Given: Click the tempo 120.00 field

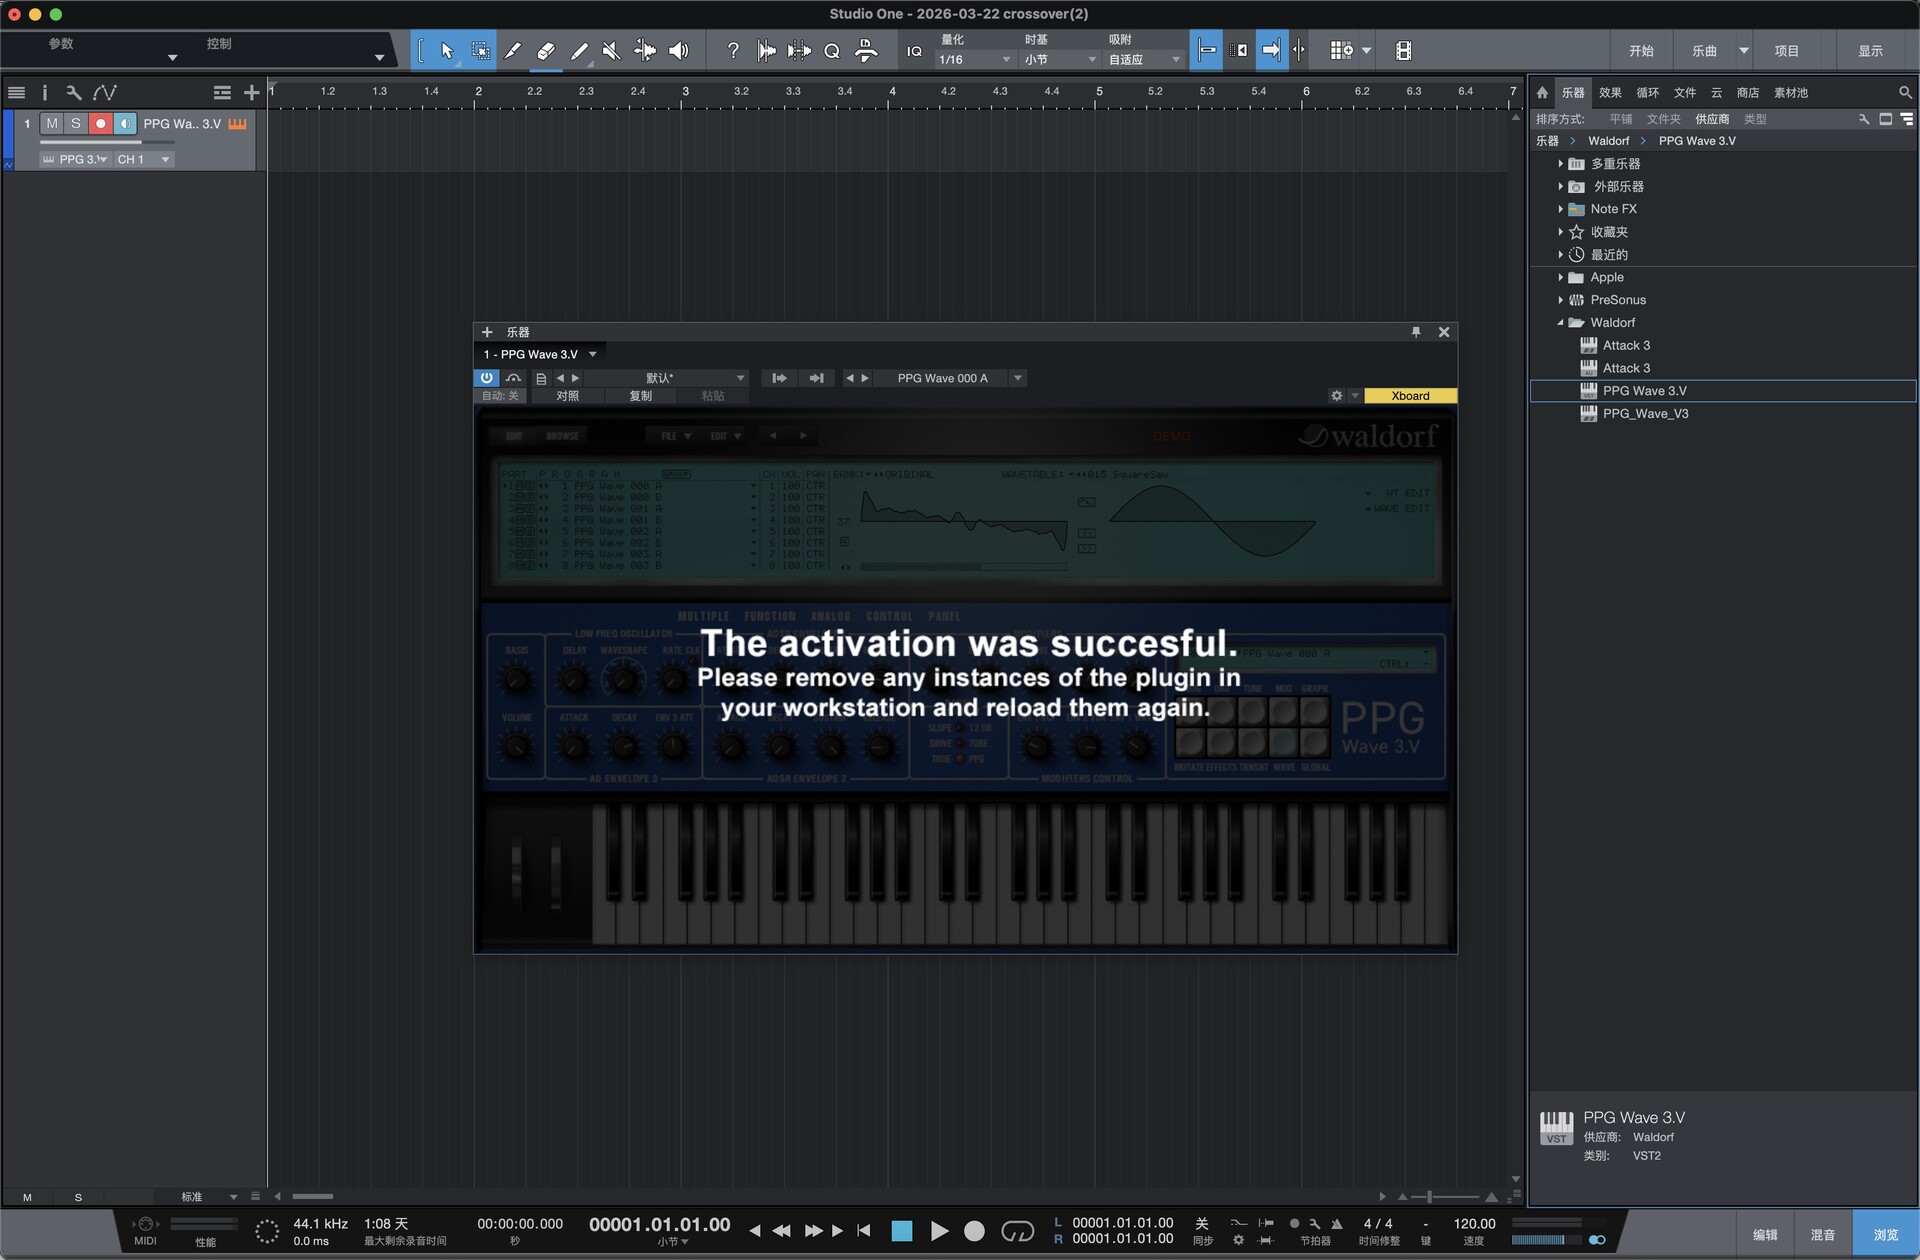Looking at the screenshot, I should (1474, 1223).
